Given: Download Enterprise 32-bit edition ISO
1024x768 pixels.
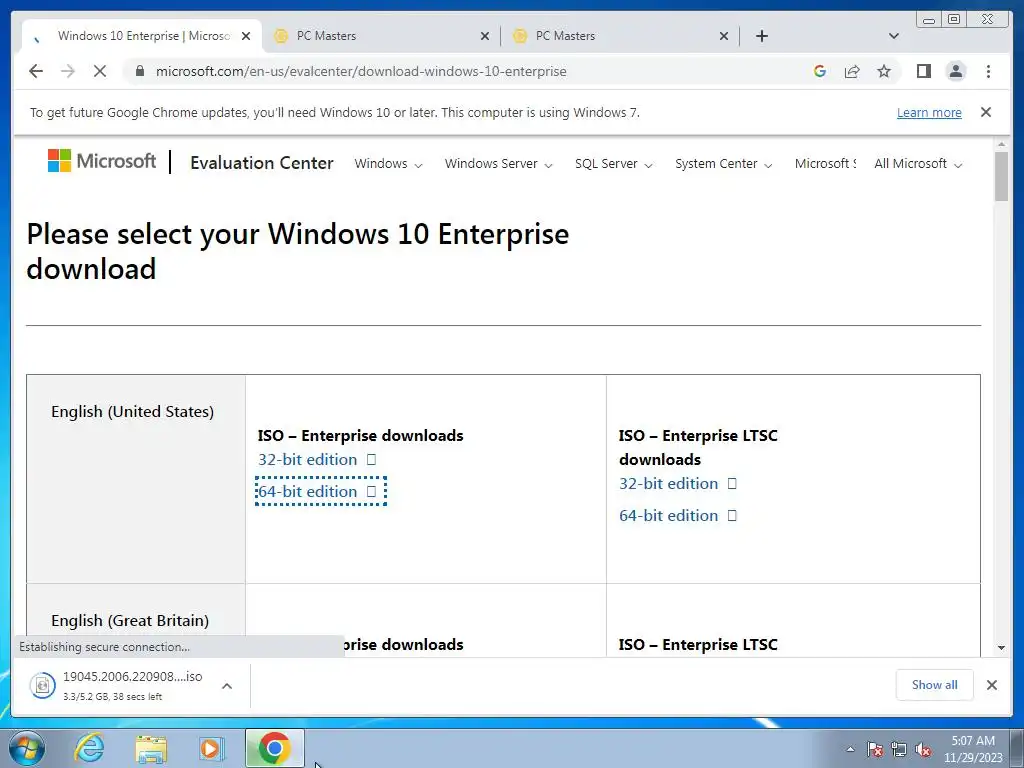Looking at the screenshot, I should (x=317, y=459).
